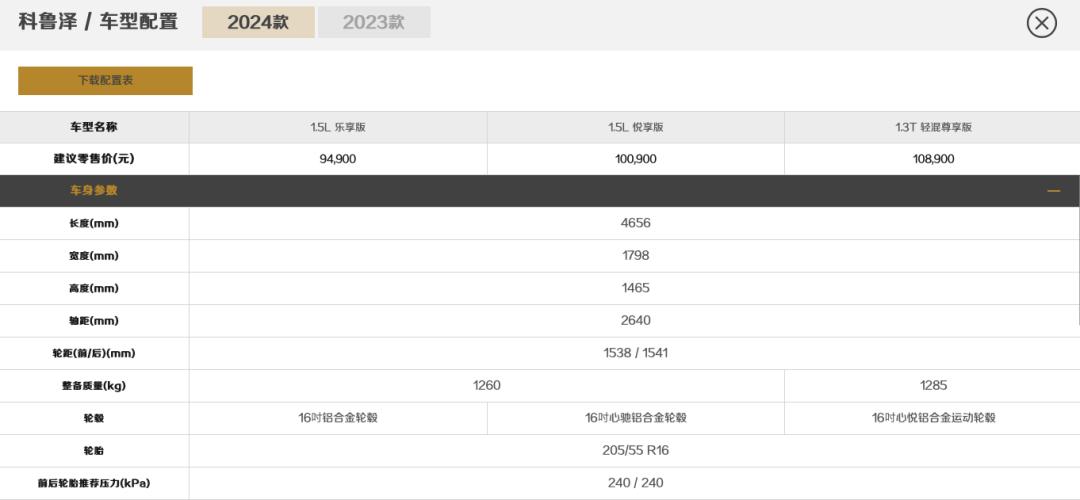Click the 205/55 R16 tire value
The image size is (1080, 500).
point(635,450)
